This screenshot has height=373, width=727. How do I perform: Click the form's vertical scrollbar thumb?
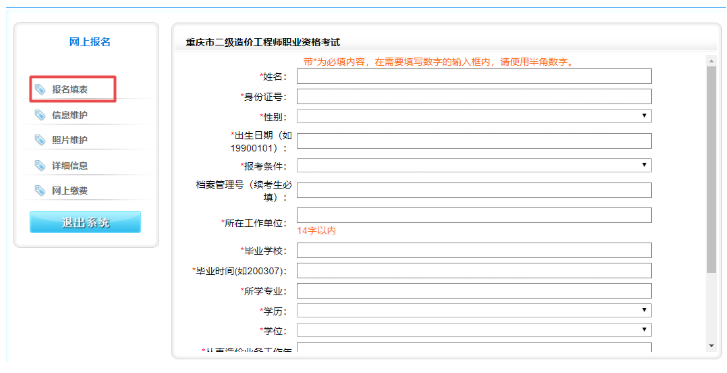(712, 169)
